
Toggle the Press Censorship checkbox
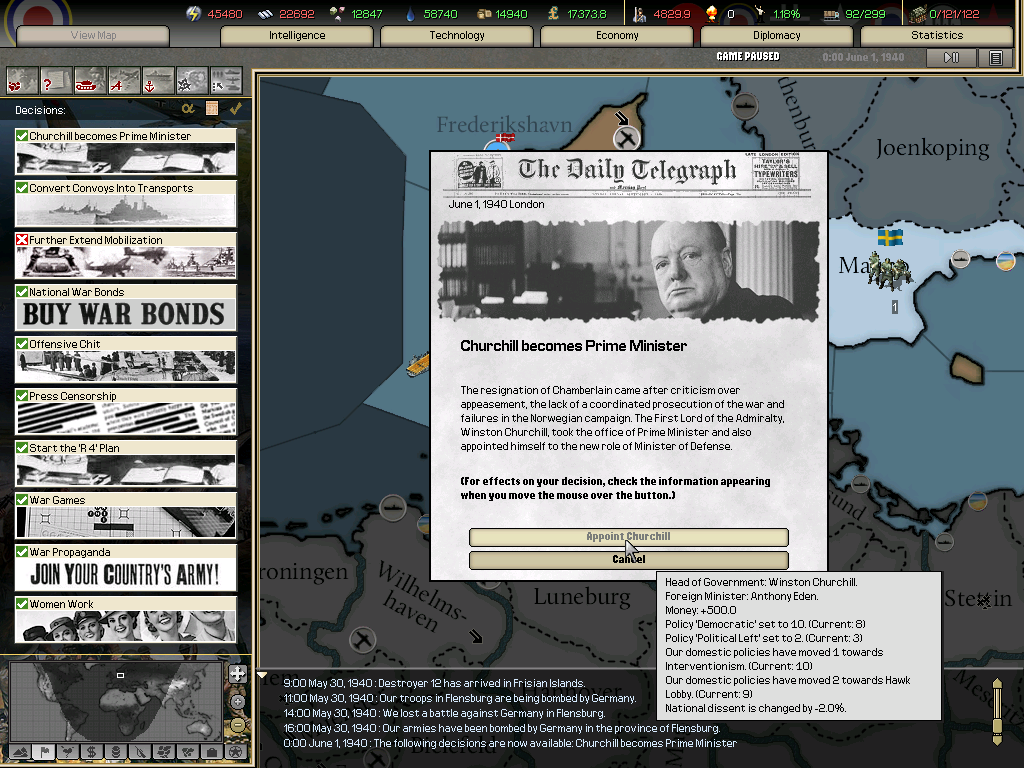tap(22, 396)
